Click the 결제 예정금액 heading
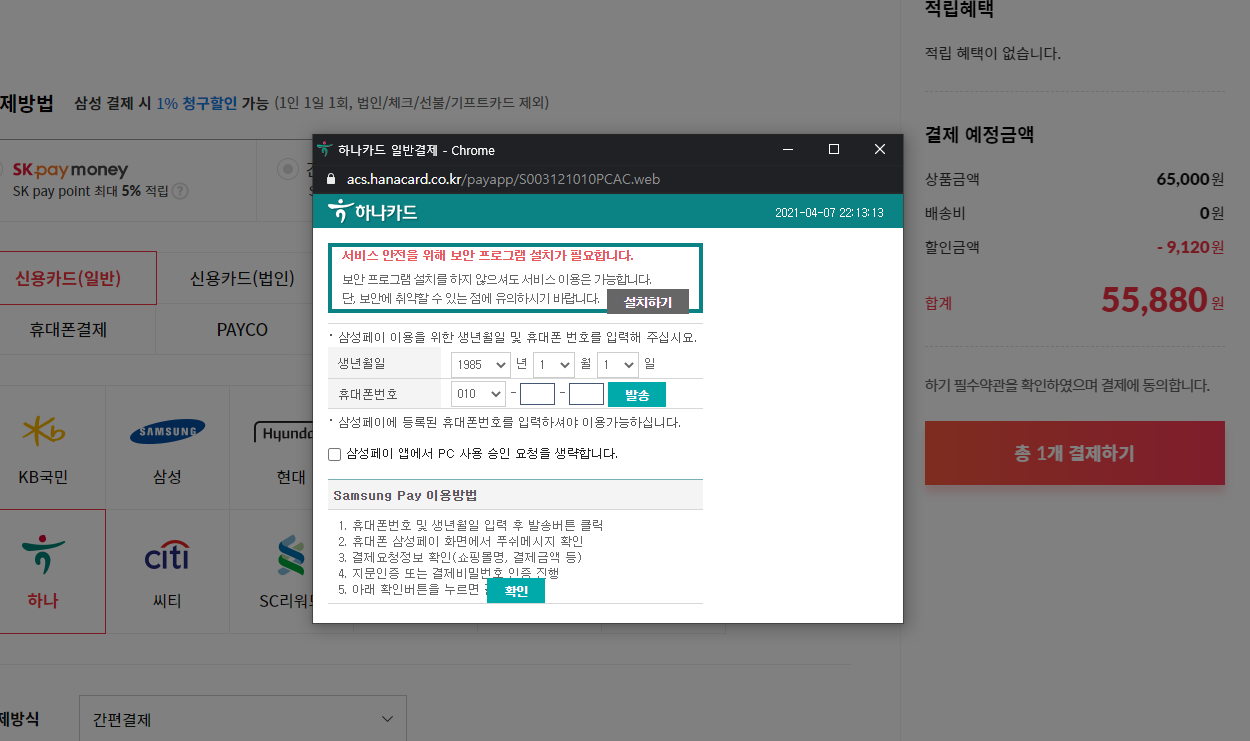 [x=979, y=134]
